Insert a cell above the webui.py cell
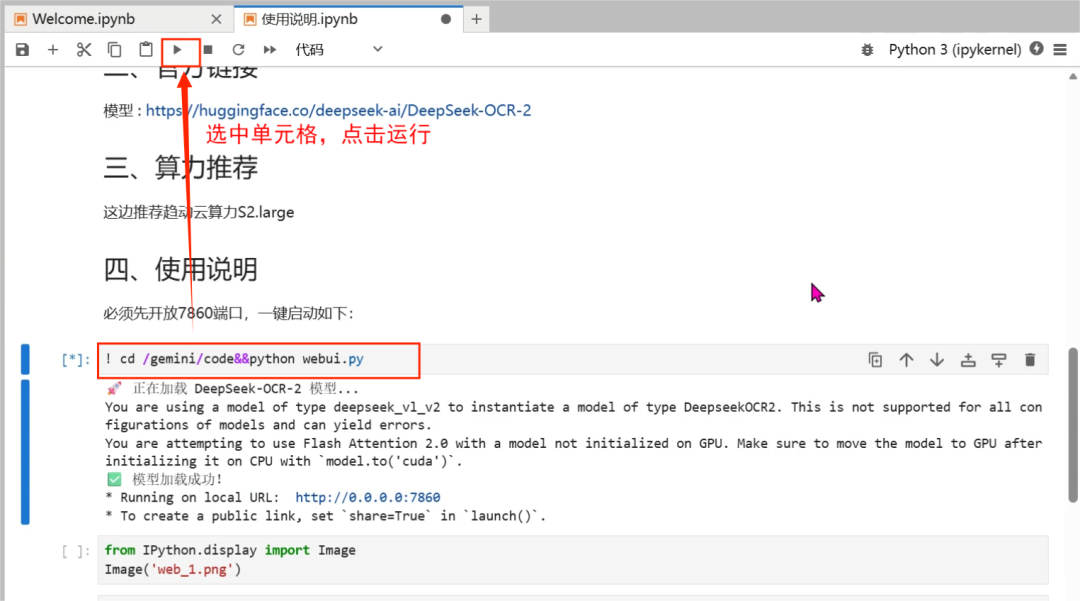The image size is (1080, 601). (x=968, y=359)
